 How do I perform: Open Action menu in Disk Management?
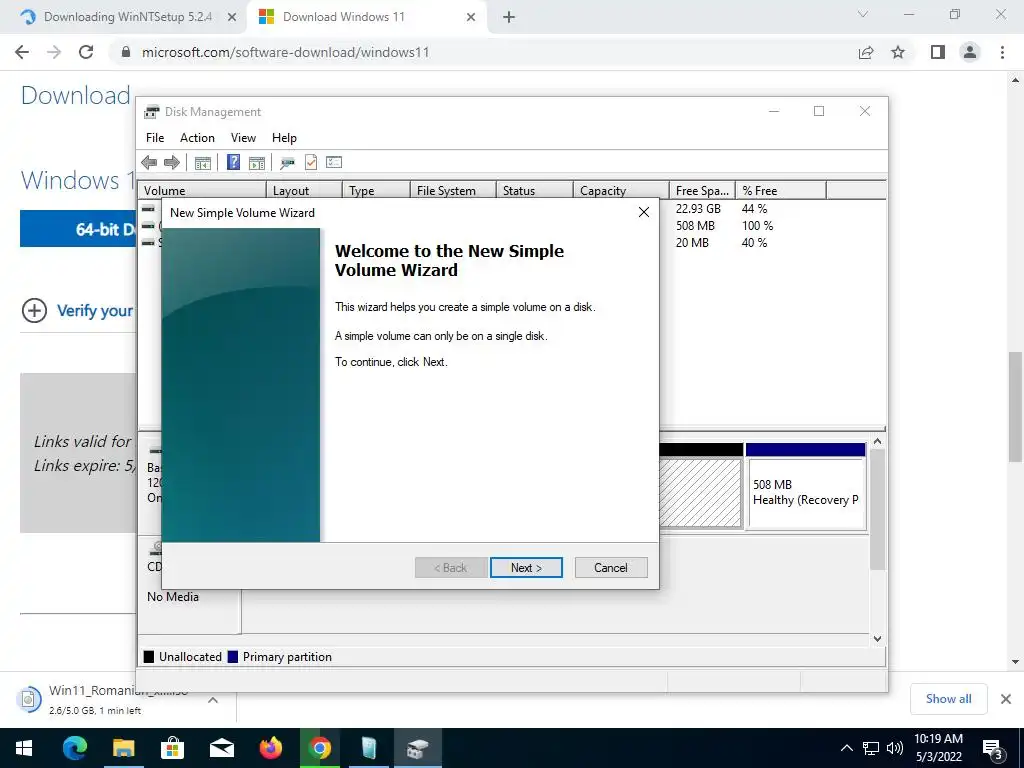coord(197,138)
